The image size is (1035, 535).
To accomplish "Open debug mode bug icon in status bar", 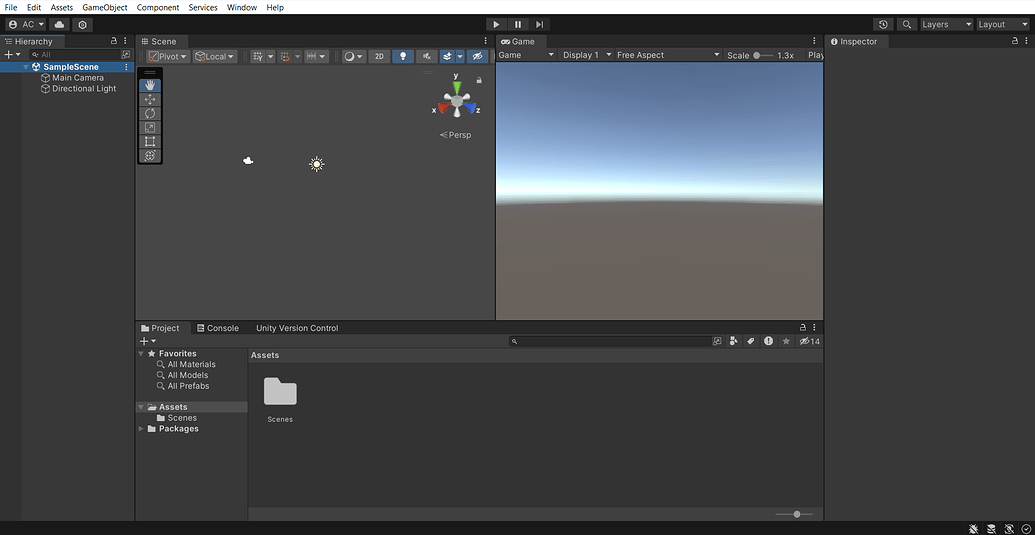I will pos(973,528).
